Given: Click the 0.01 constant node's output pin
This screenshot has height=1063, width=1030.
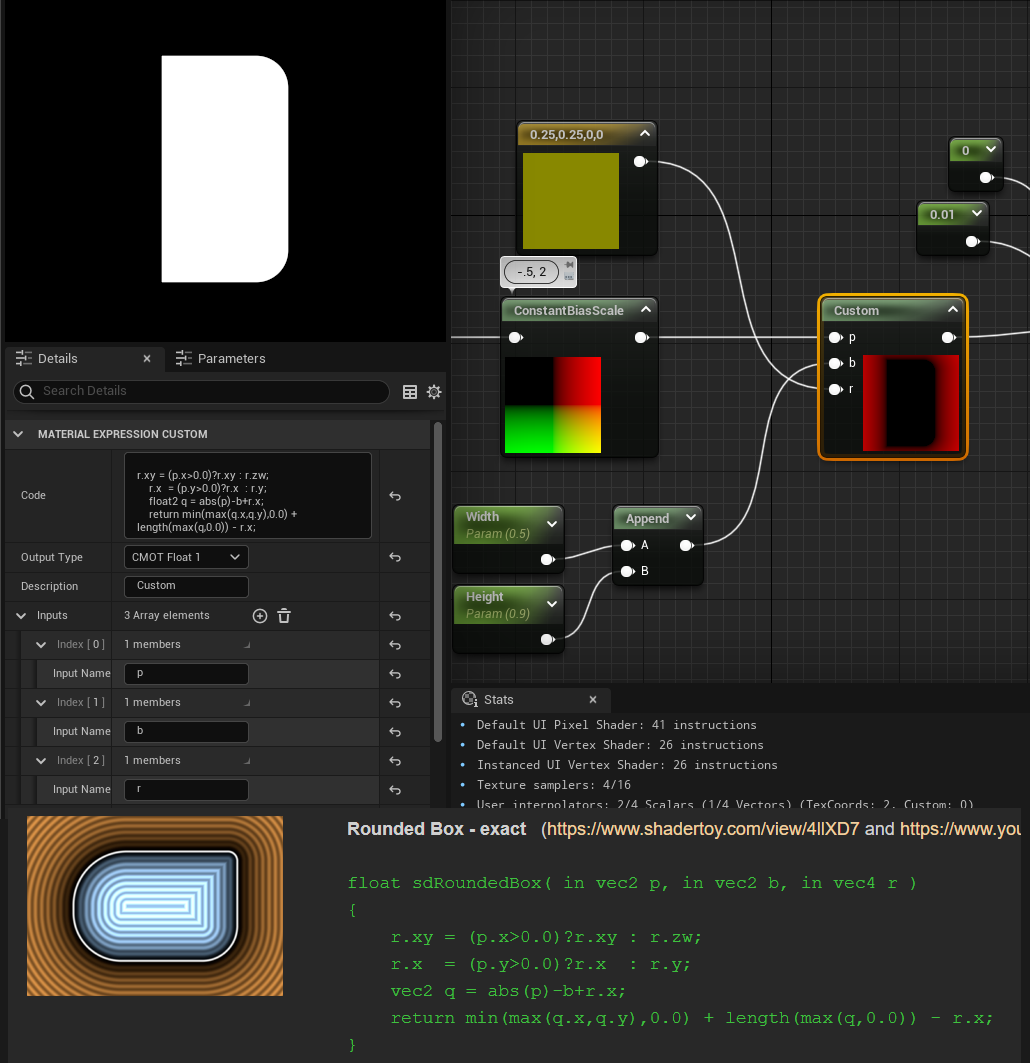Looking at the screenshot, I should tap(972, 241).
